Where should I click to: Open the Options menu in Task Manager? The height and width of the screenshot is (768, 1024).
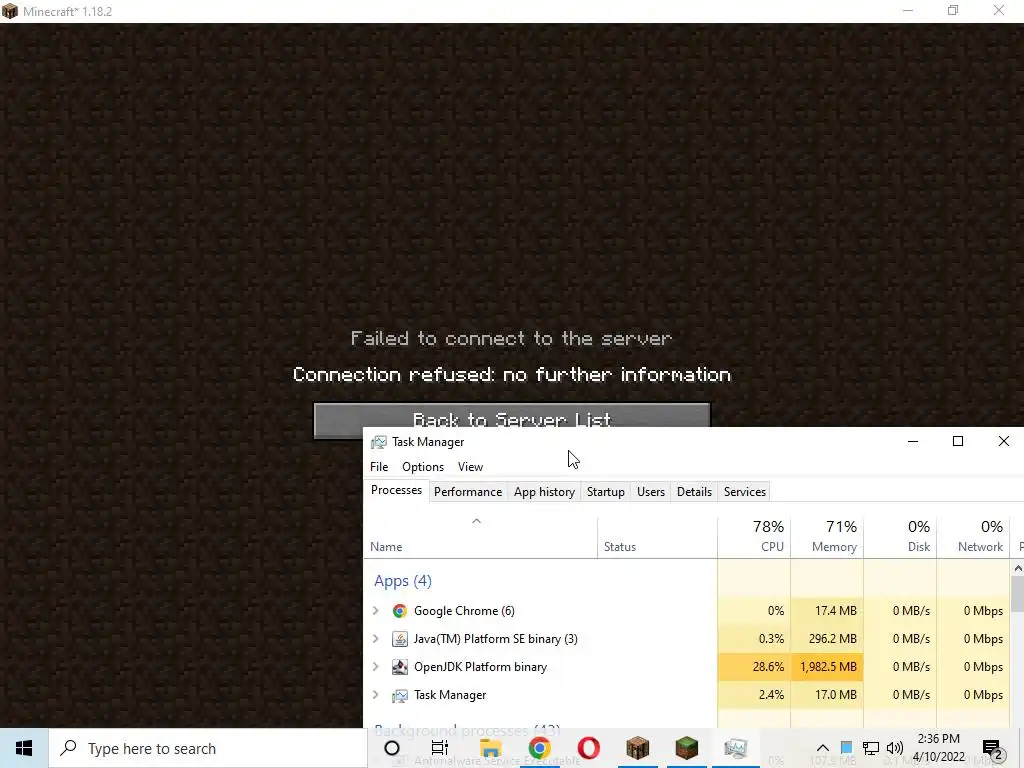click(423, 466)
